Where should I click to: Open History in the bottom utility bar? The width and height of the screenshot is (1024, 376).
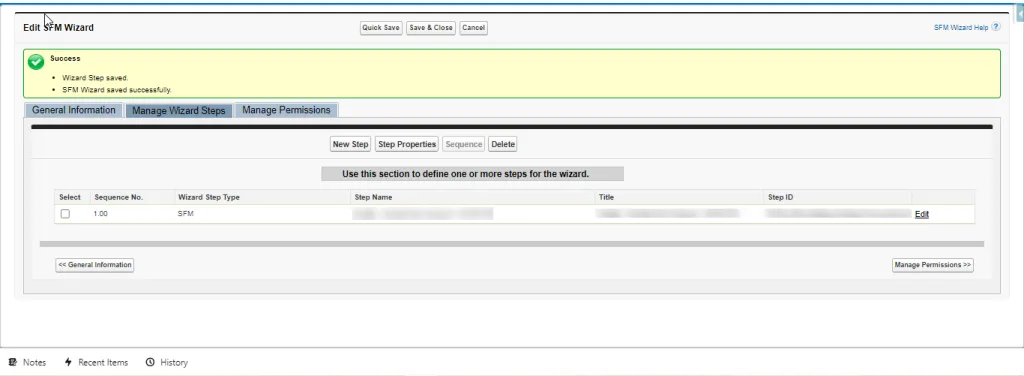coord(167,362)
